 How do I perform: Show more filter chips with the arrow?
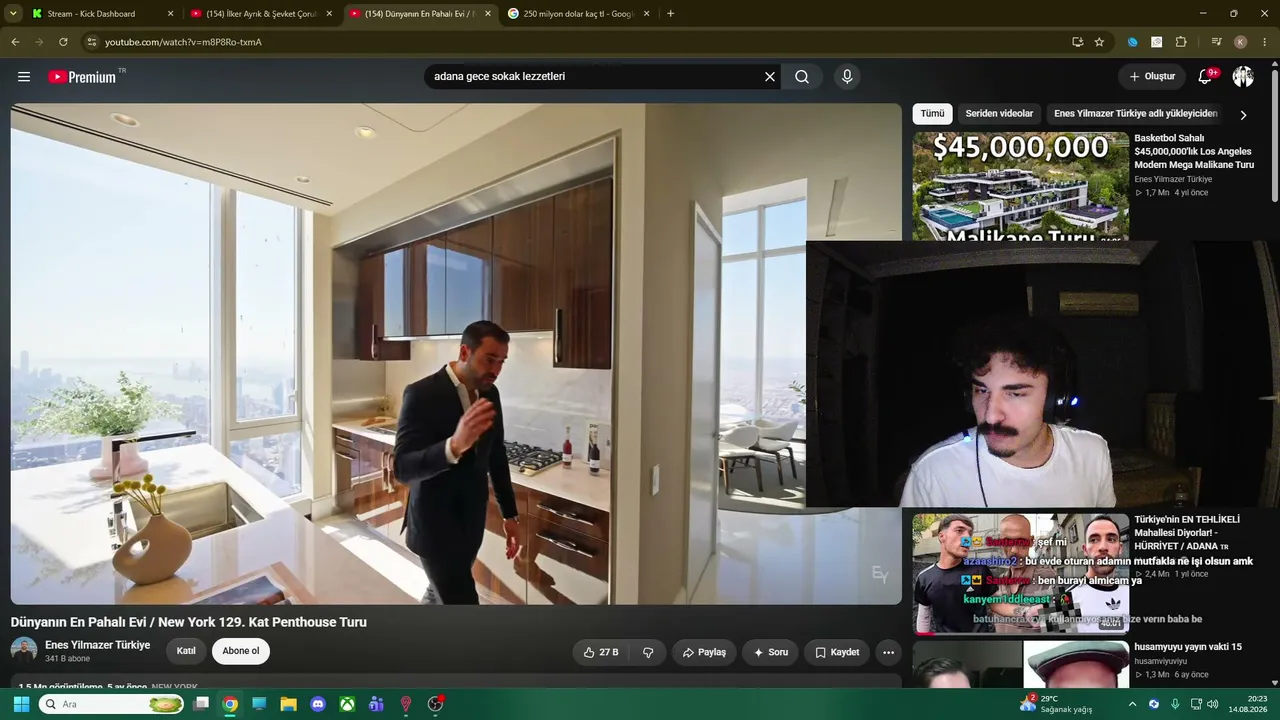tap(1243, 115)
